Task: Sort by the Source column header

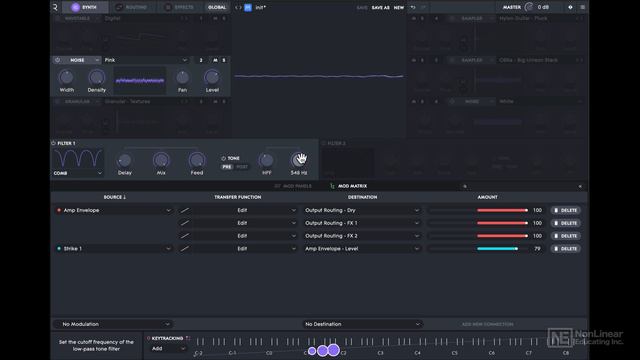Action: click(x=115, y=197)
